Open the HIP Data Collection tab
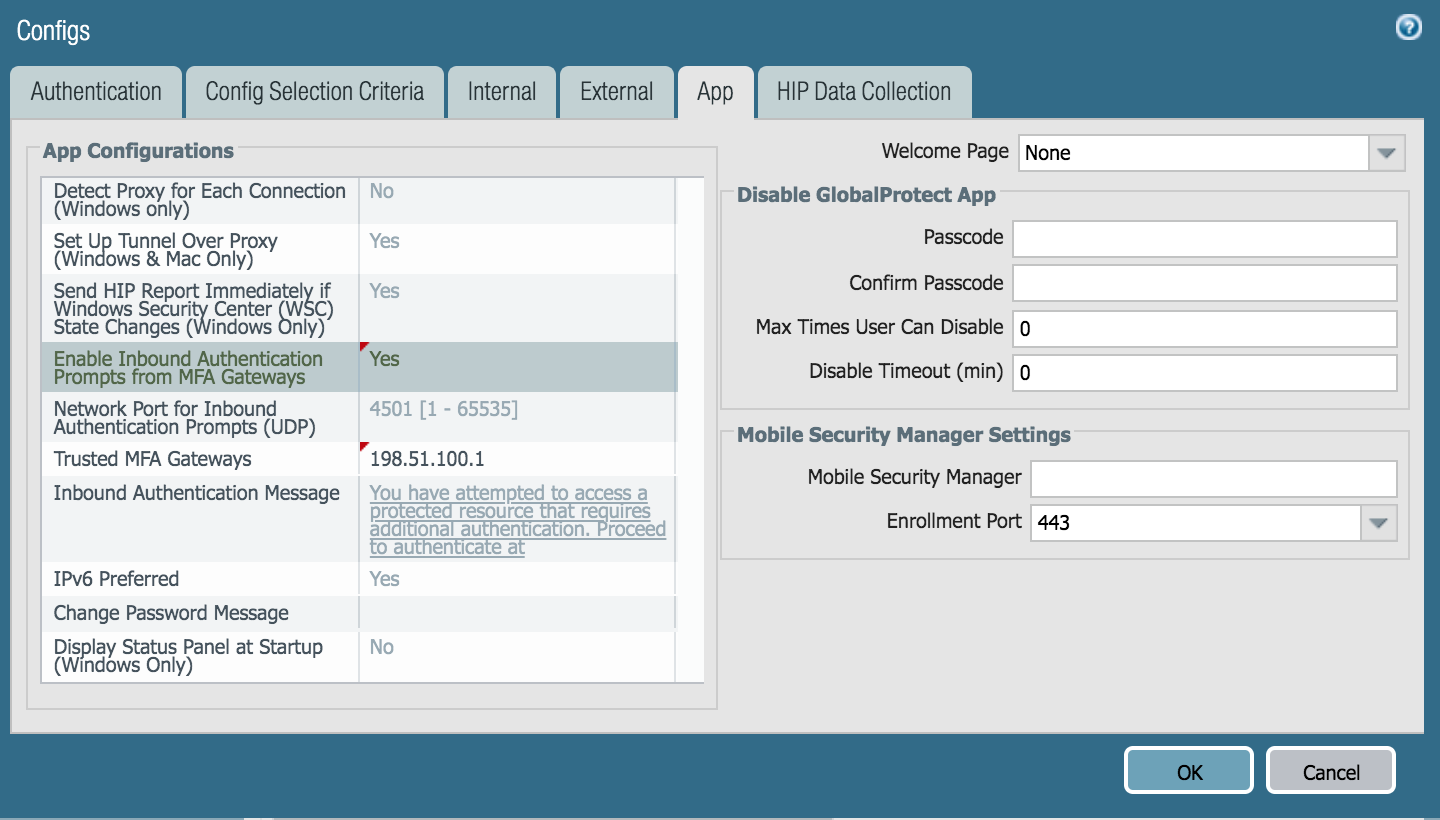This screenshot has width=1440, height=820. point(864,92)
